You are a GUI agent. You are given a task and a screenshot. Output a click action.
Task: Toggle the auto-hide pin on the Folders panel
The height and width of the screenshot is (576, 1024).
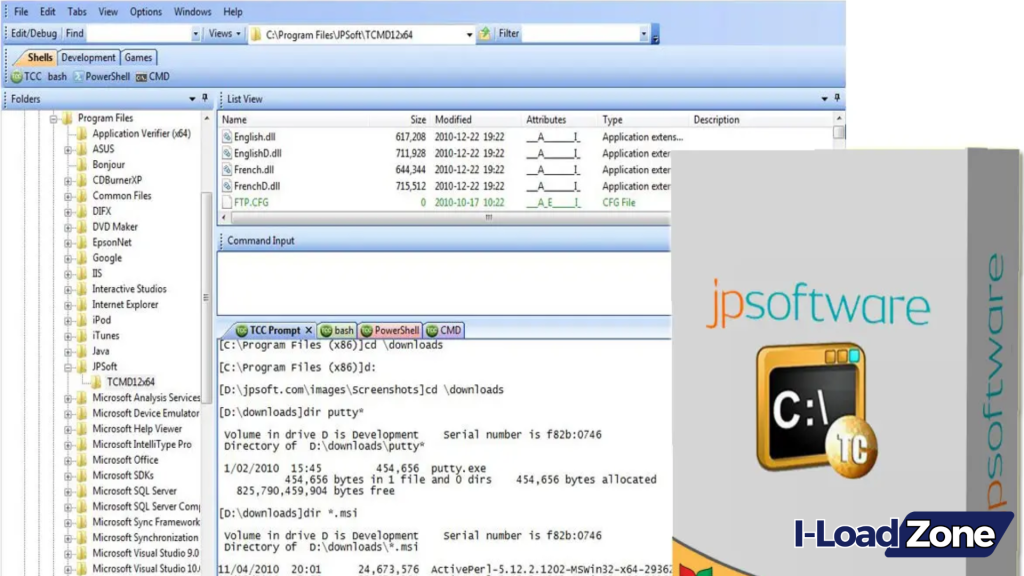[x=203, y=99]
